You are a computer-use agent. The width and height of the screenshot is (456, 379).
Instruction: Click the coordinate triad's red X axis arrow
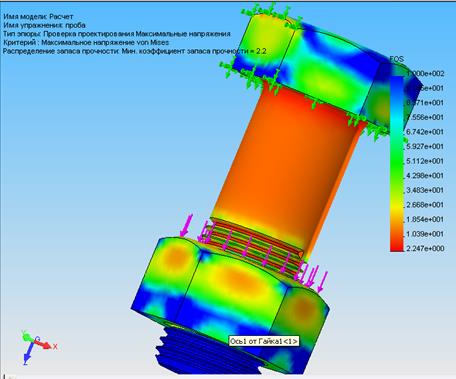click(45, 345)
